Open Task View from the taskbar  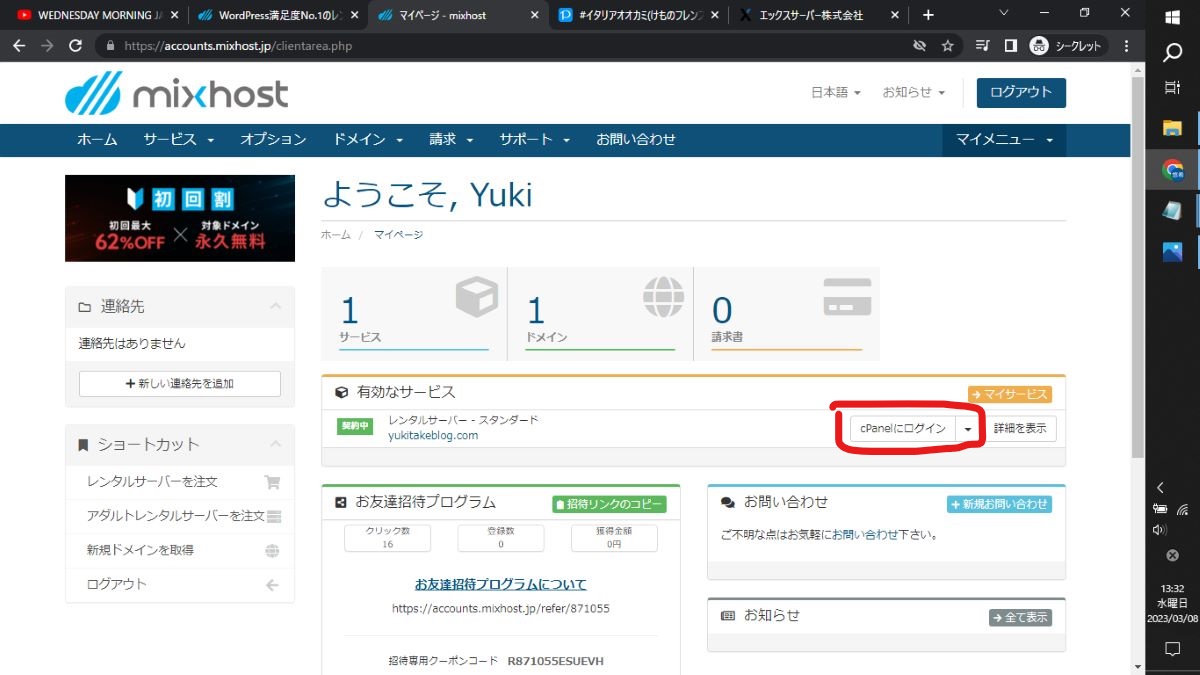coord(1172,88)
